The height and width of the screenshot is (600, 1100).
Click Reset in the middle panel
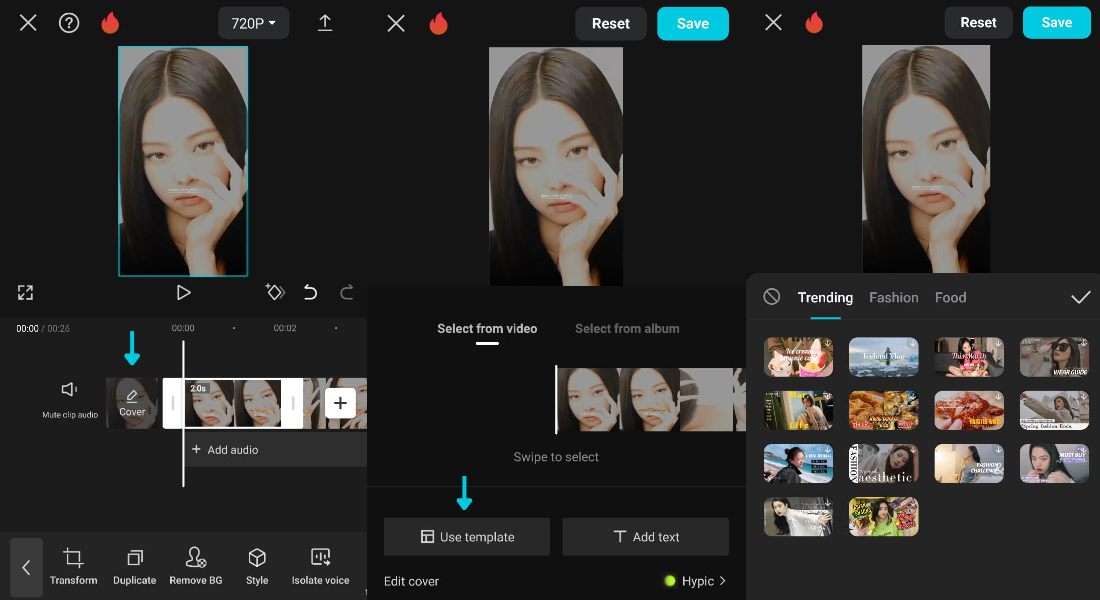point(610,24)
